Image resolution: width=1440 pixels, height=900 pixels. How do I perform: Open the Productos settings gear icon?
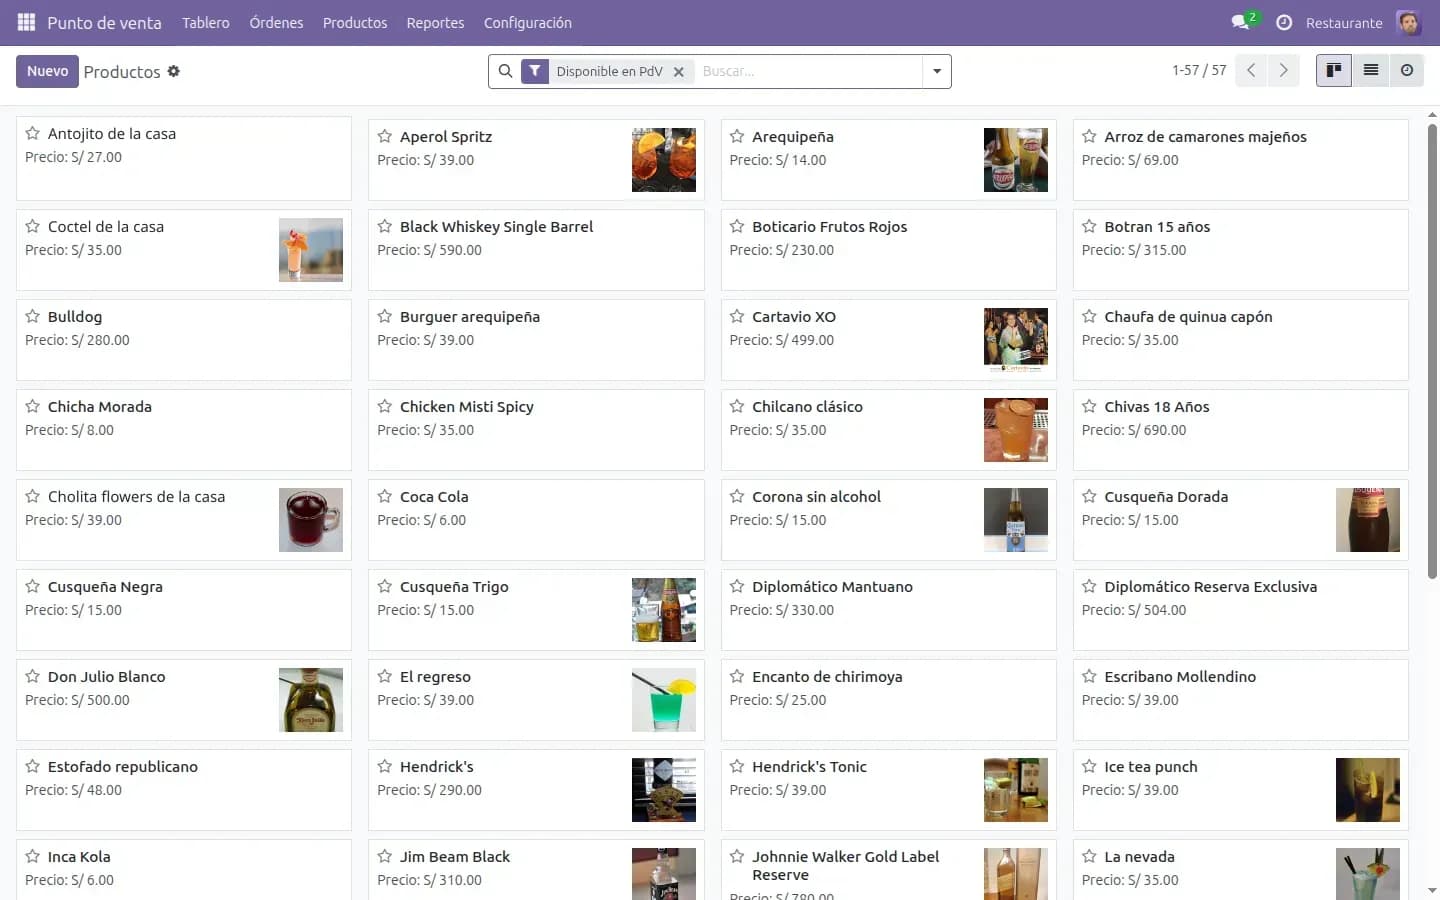173,71
